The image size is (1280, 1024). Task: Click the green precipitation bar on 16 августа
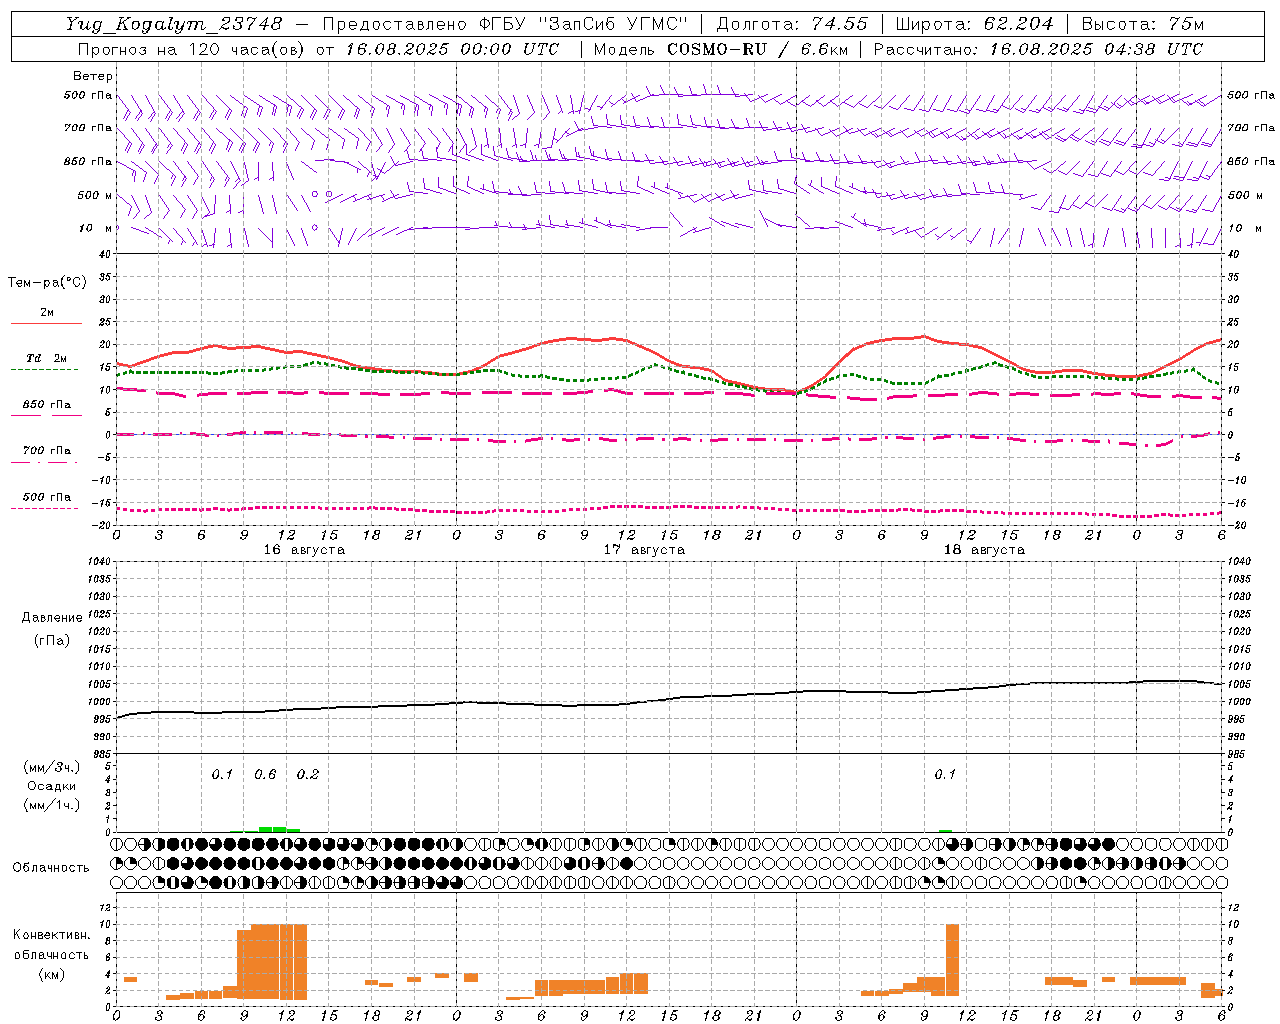(272, 829)
